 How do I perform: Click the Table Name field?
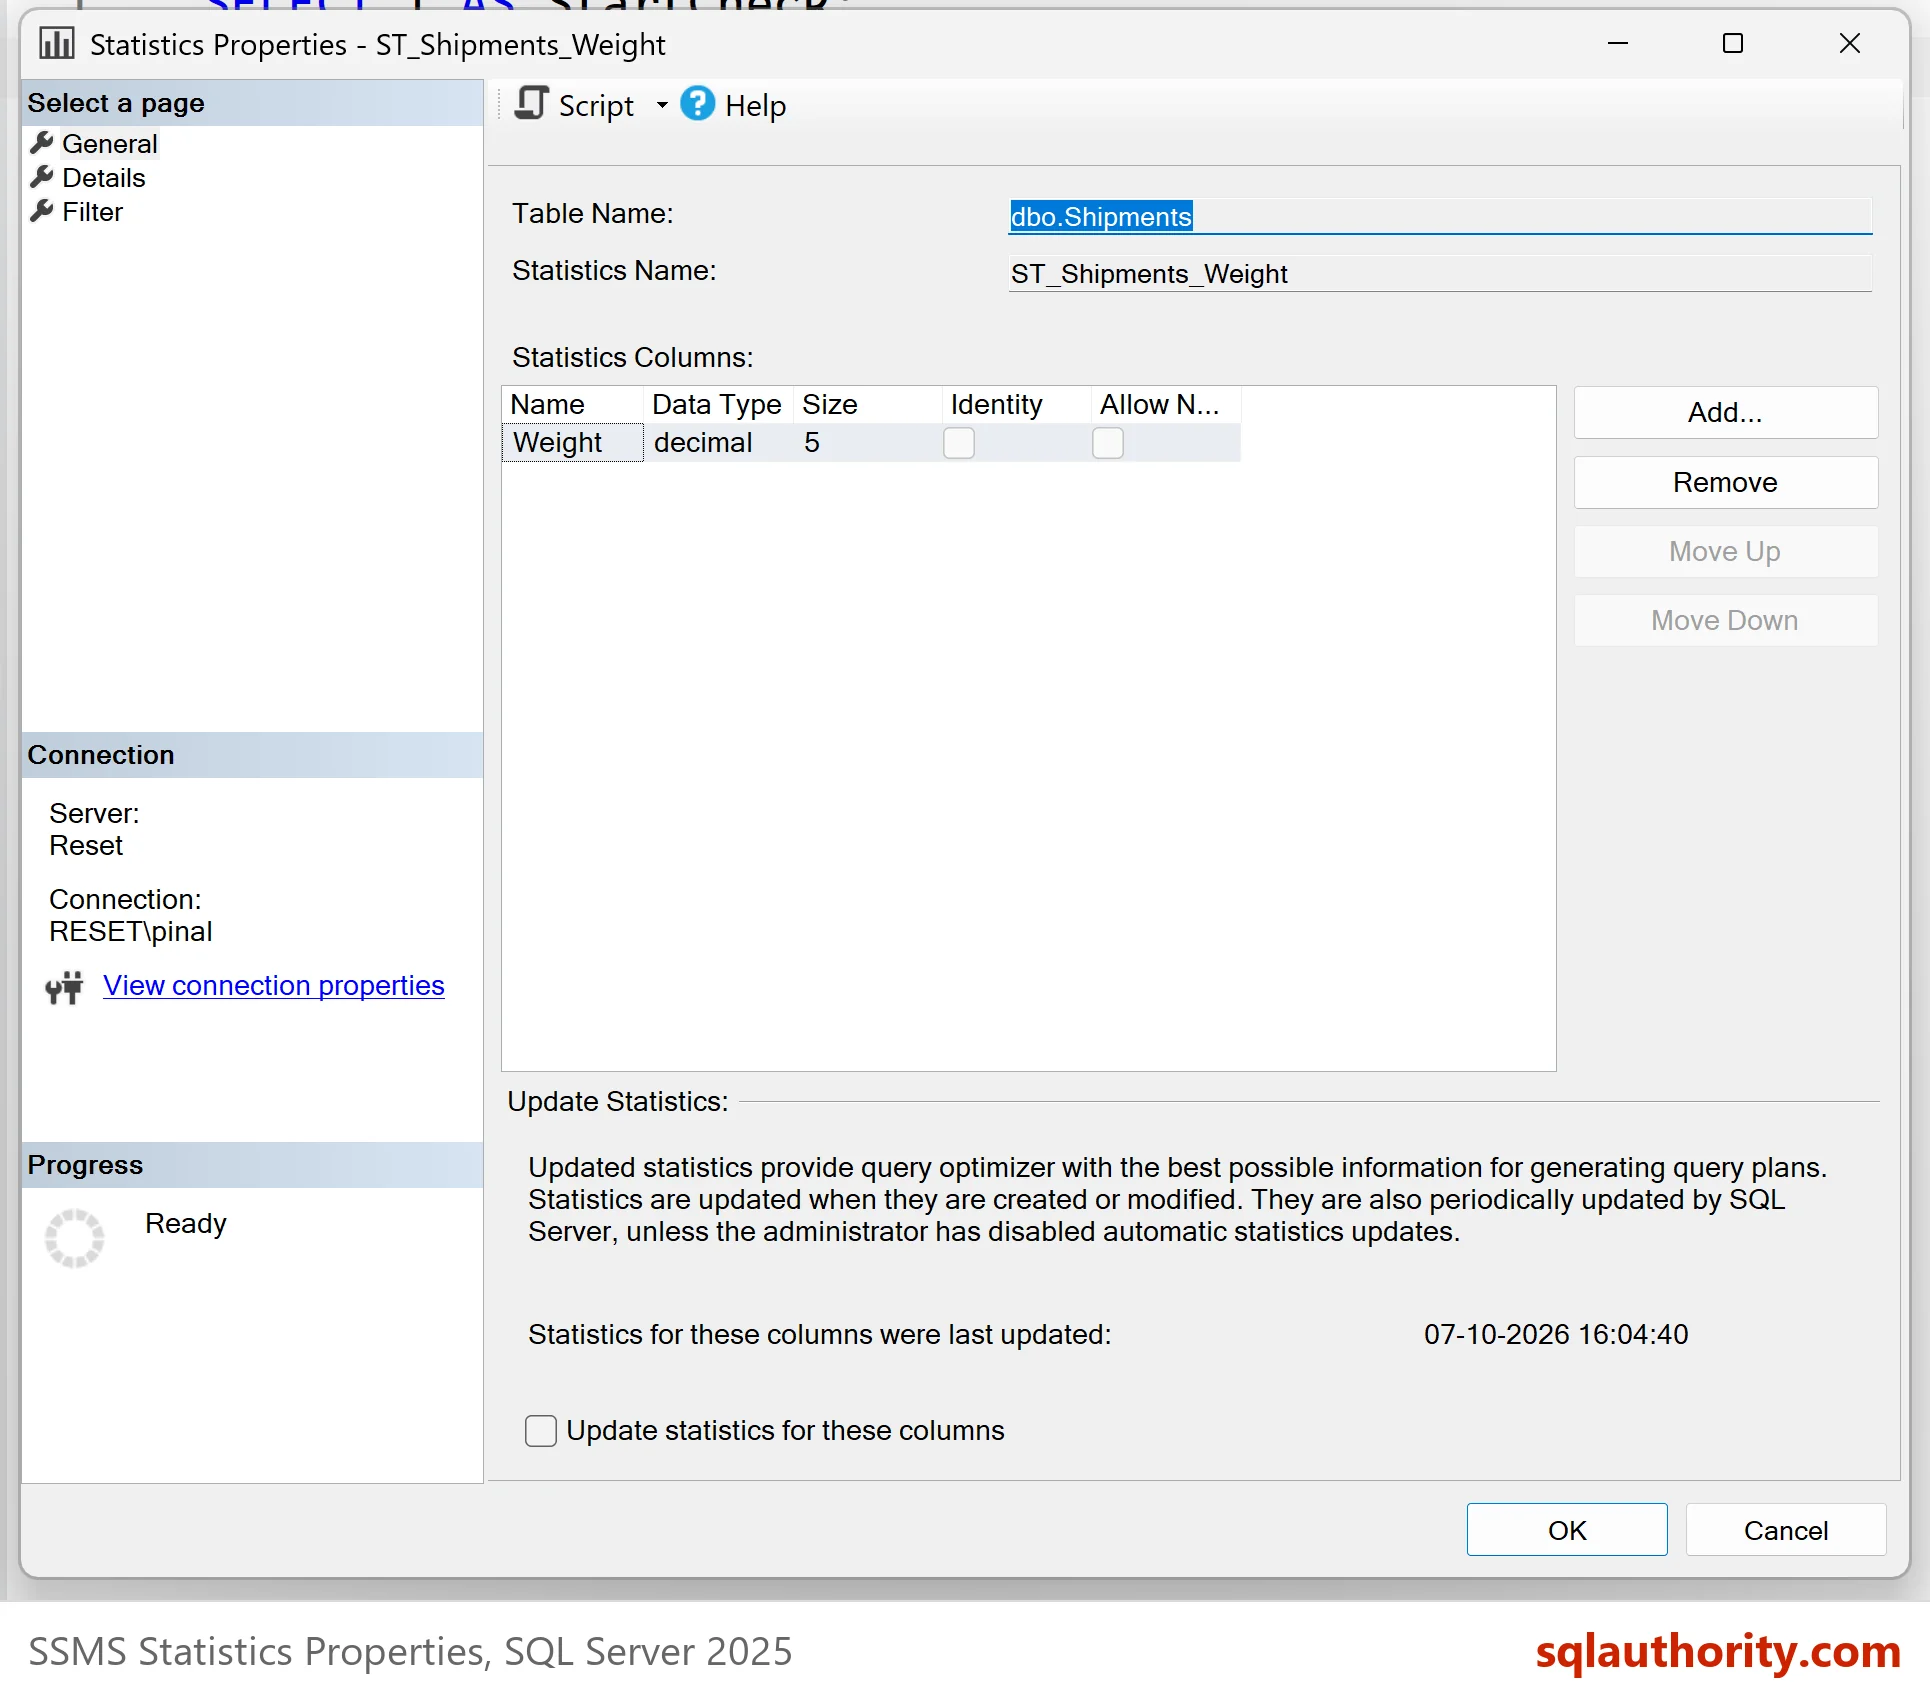1440,216
